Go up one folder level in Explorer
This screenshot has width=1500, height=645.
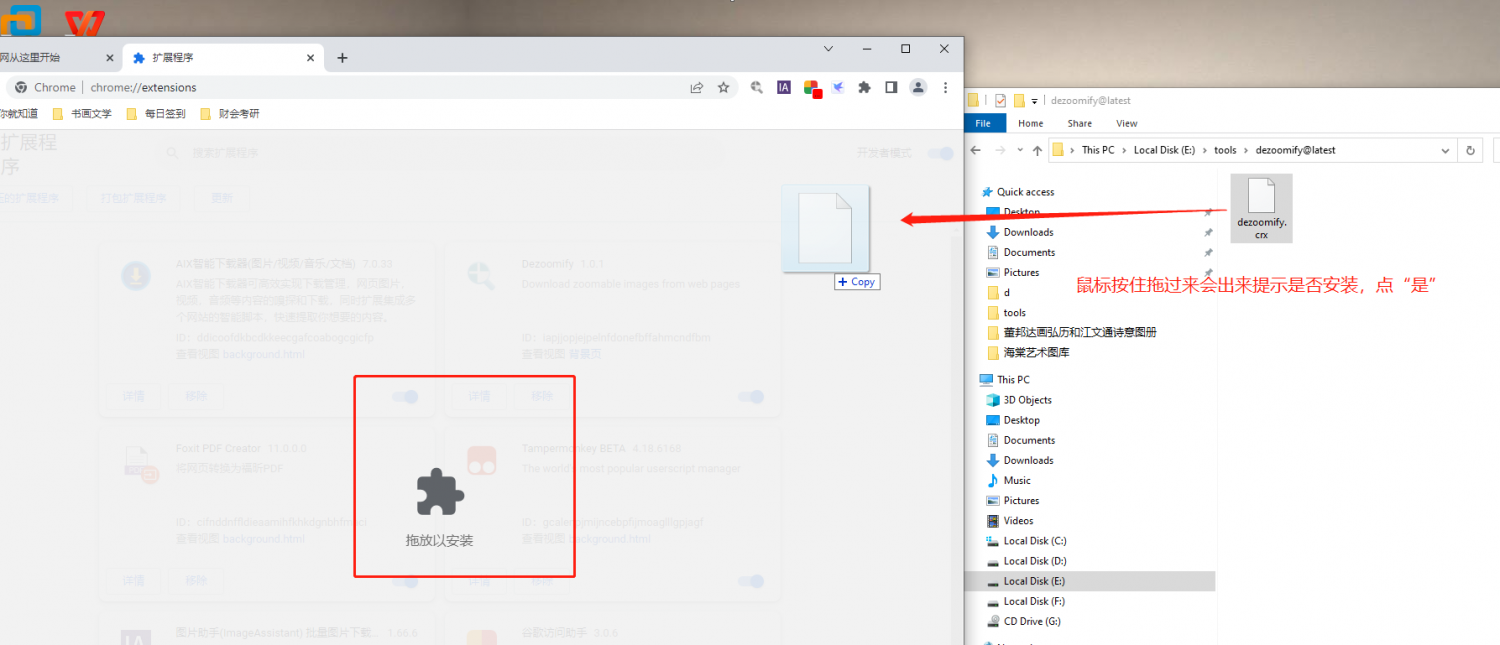[1037, 150]
